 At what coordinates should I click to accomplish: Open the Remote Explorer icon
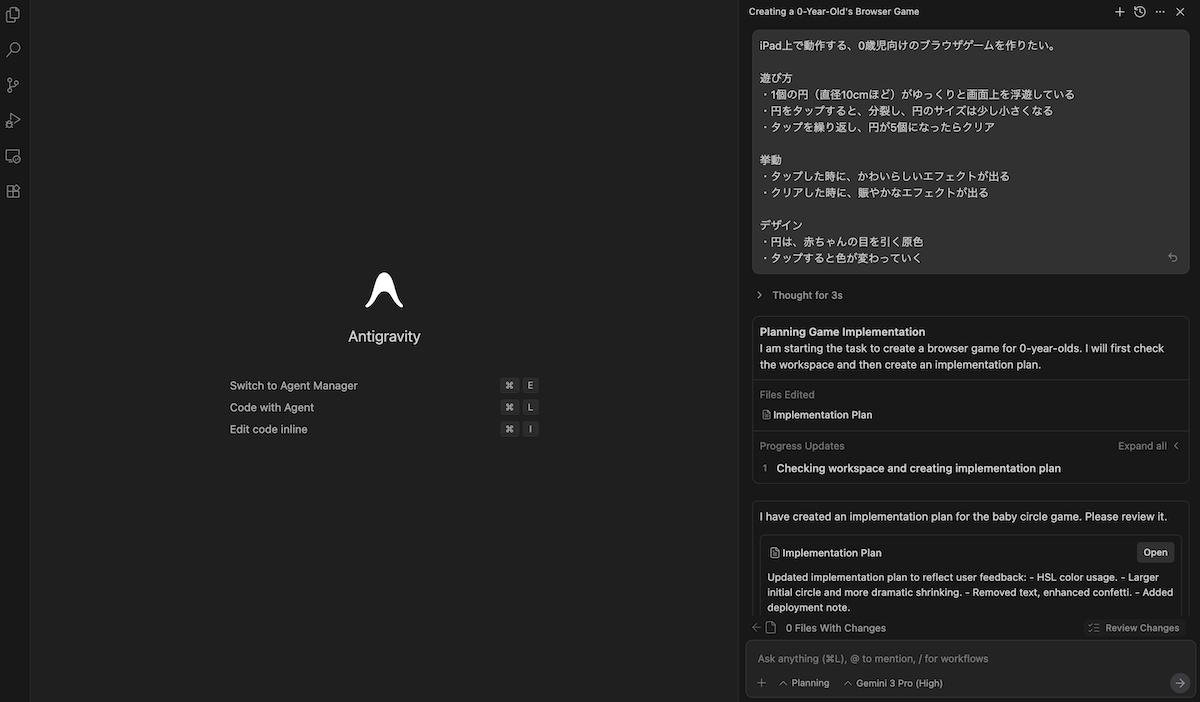pos(13,156)
